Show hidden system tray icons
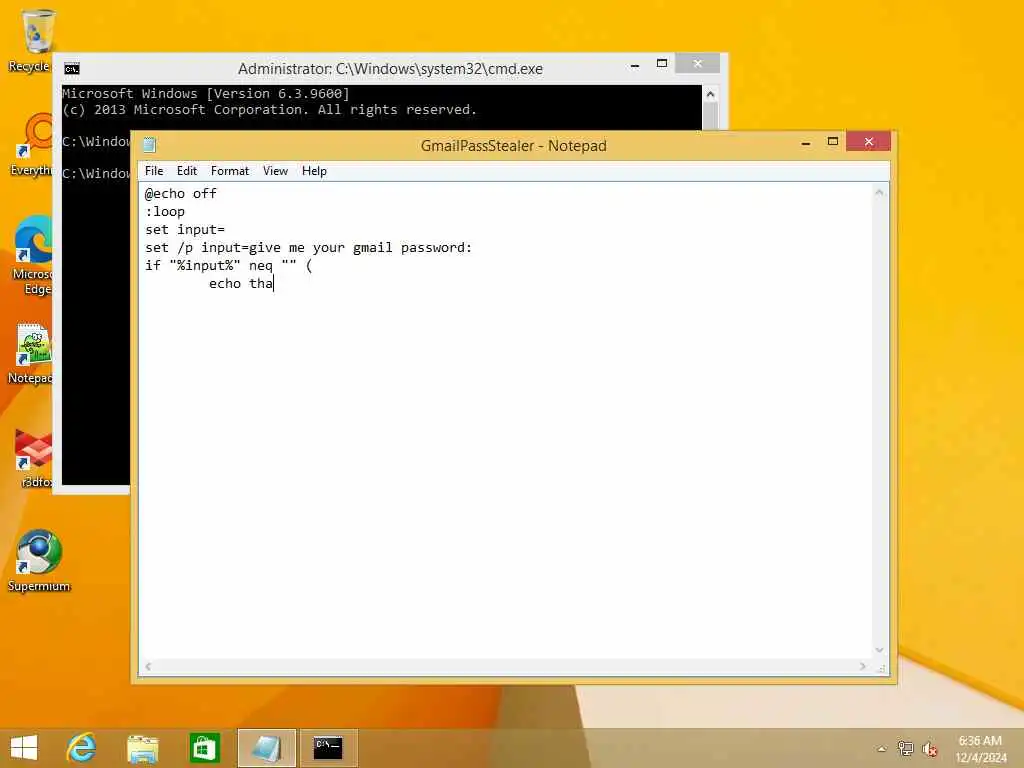Image resolution: width=1024 pixels, height=768 pixels. point(882,749)
